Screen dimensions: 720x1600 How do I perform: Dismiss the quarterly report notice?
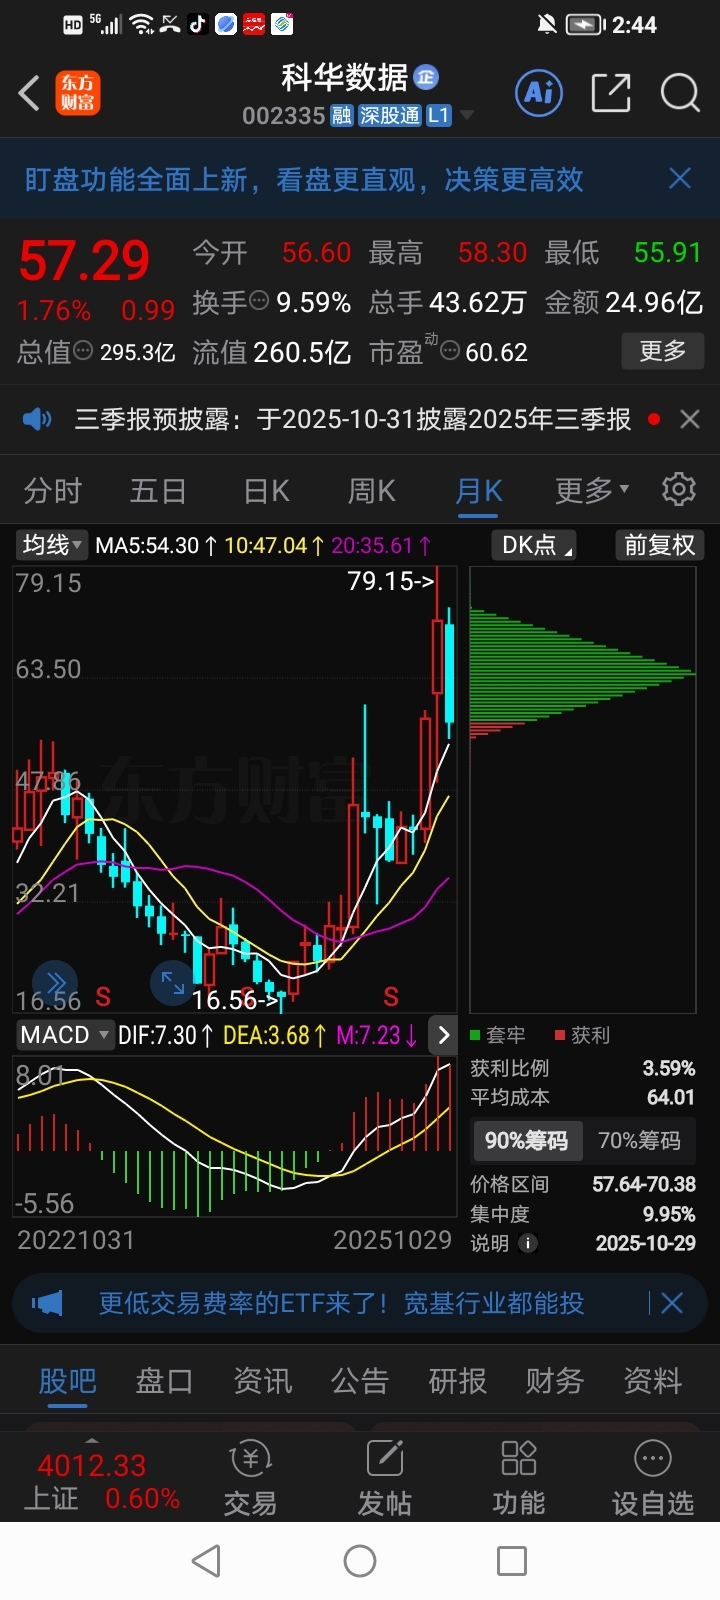690,419
